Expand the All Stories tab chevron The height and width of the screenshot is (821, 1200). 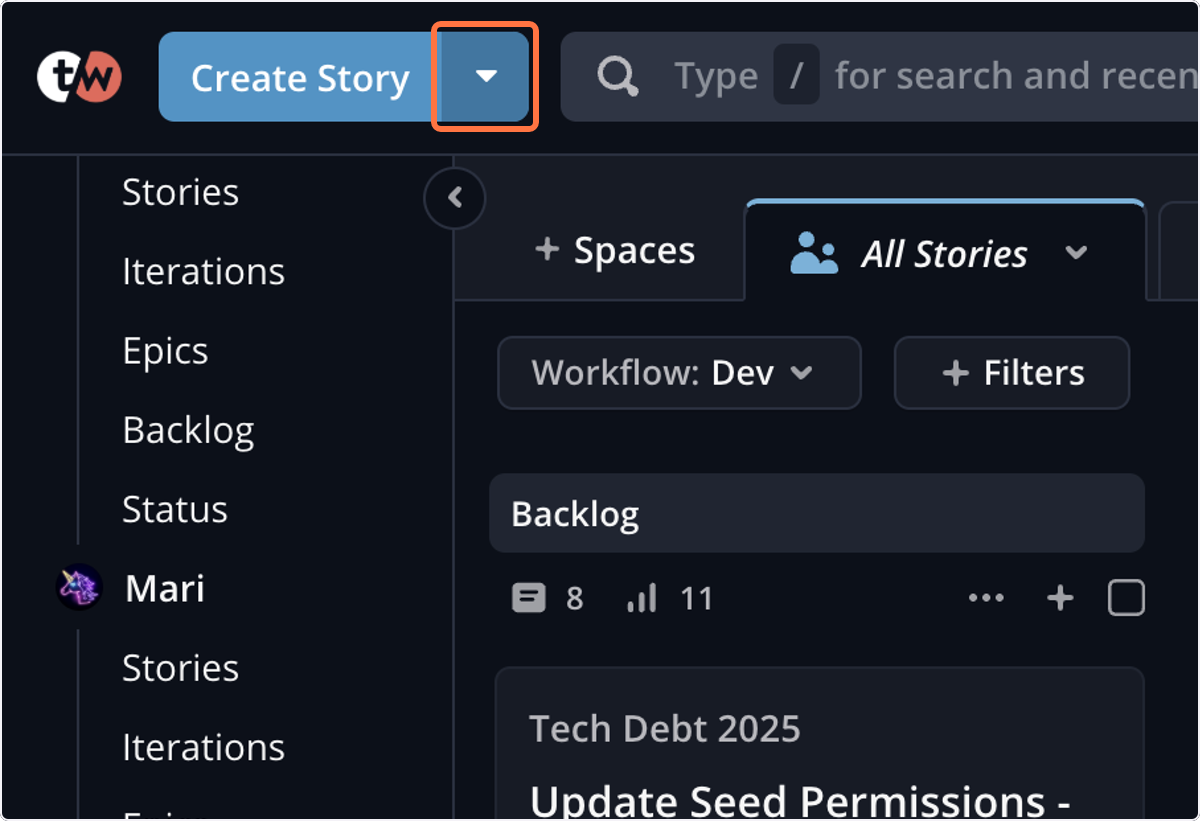click(x=1076, y=253)
